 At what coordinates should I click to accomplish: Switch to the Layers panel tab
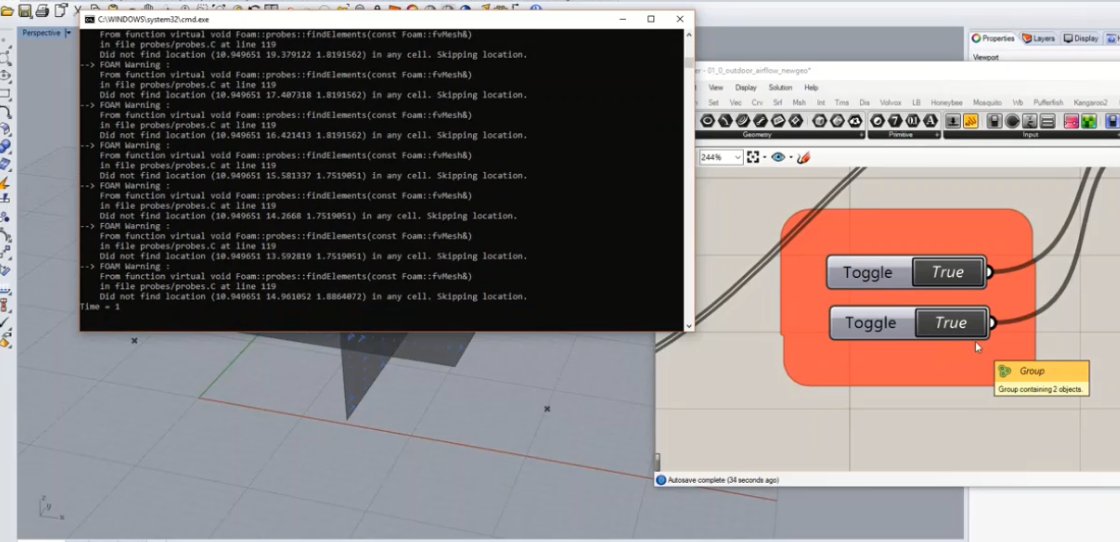pos(1038,39)
